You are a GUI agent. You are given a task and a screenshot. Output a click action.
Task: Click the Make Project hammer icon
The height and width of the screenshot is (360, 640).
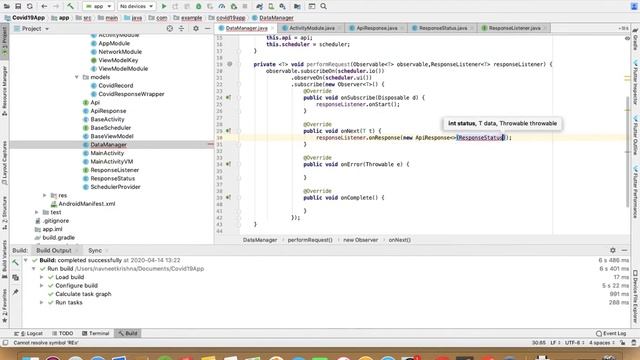coord(70,6)
